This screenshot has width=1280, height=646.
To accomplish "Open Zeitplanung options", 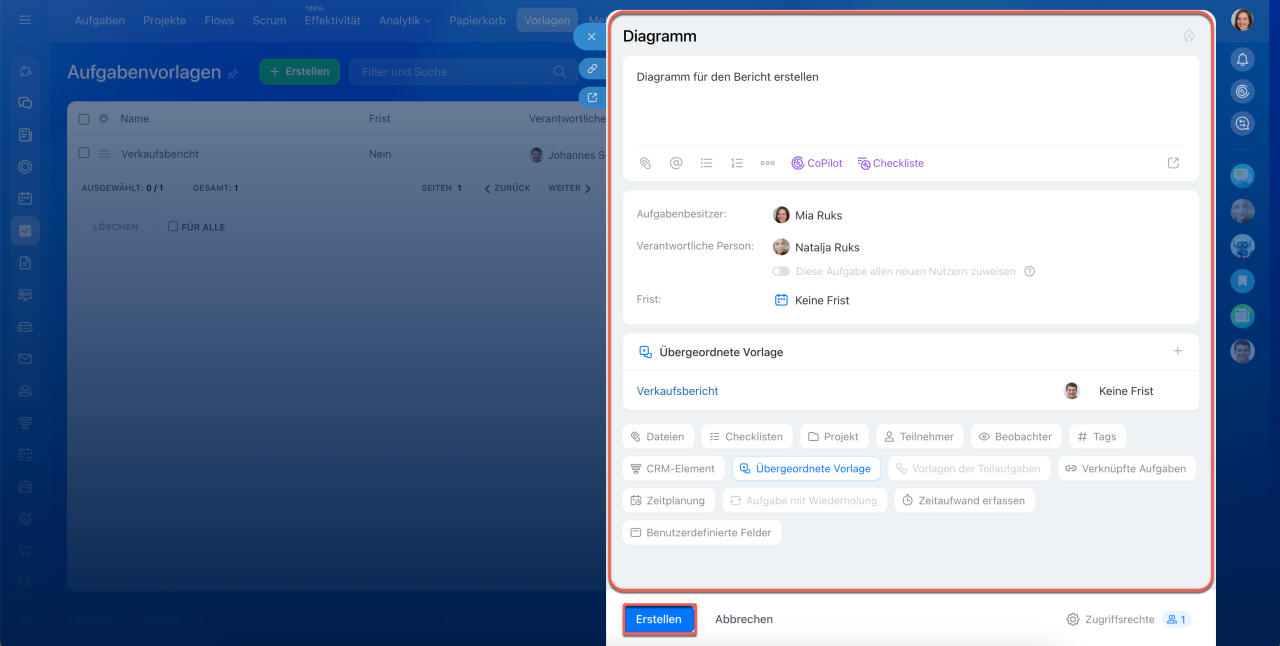I will point(668,500).
